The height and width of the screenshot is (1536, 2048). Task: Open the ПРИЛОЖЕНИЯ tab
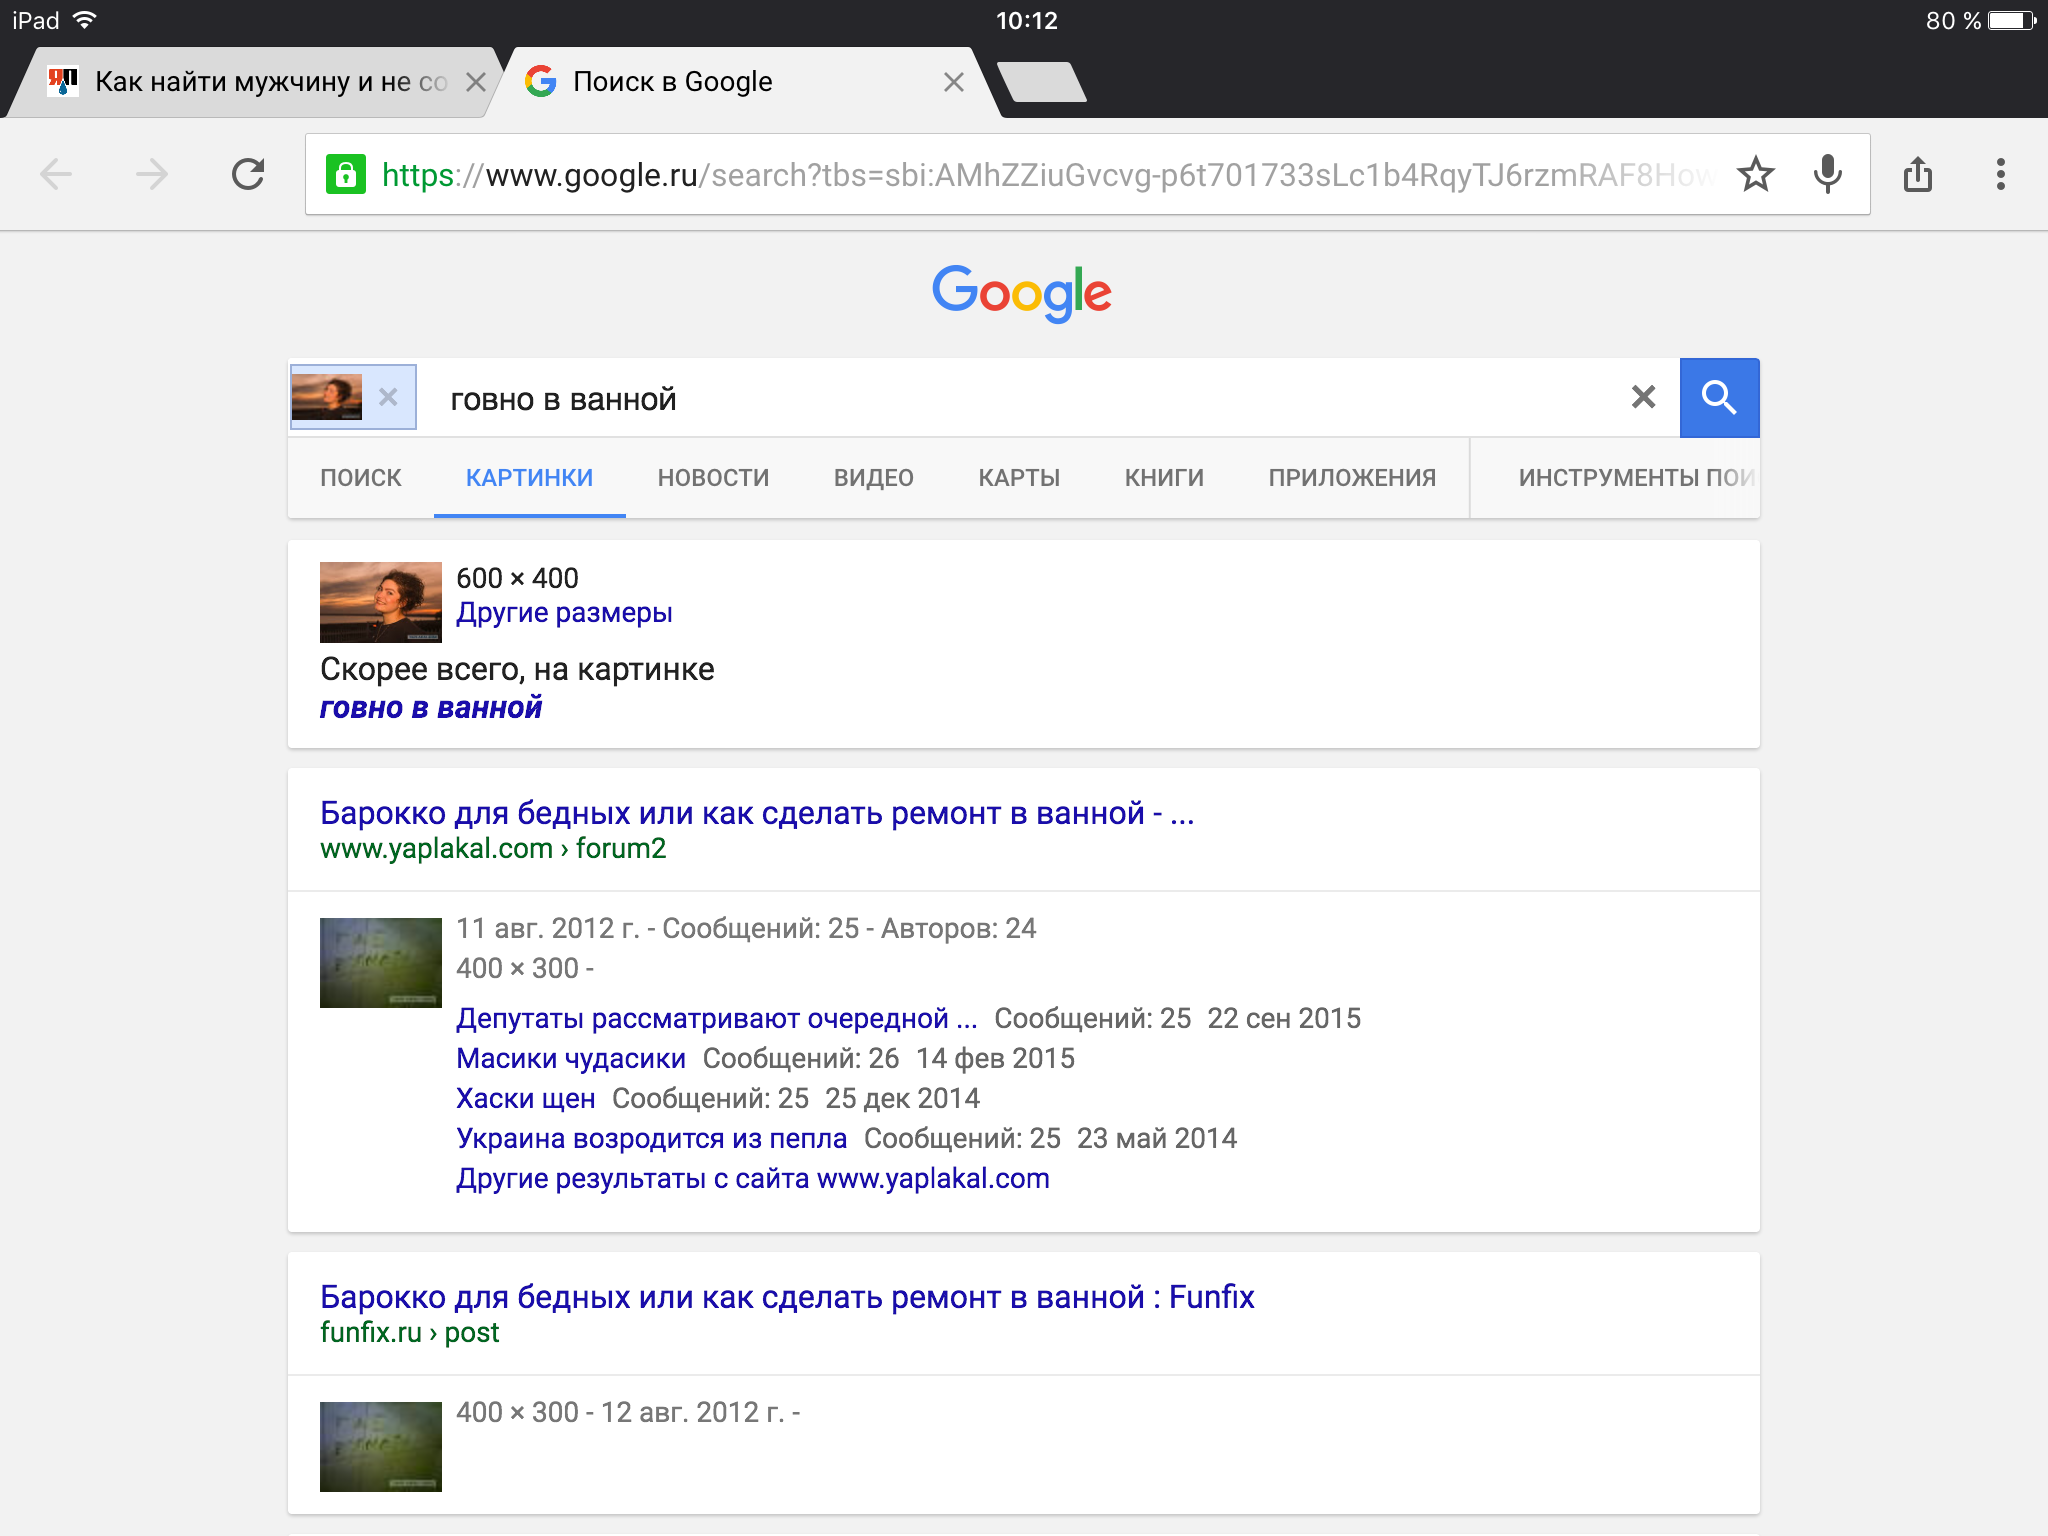[x=1352, y=478]
